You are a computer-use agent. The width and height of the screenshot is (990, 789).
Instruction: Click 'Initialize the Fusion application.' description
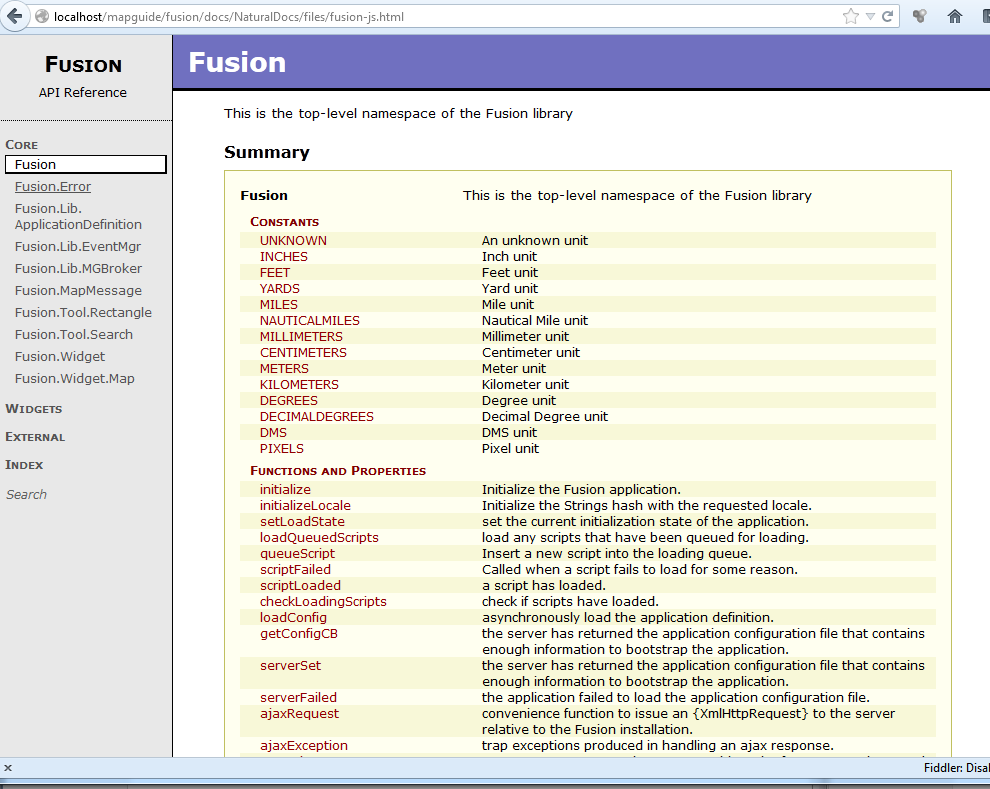[x=581, y=489]
